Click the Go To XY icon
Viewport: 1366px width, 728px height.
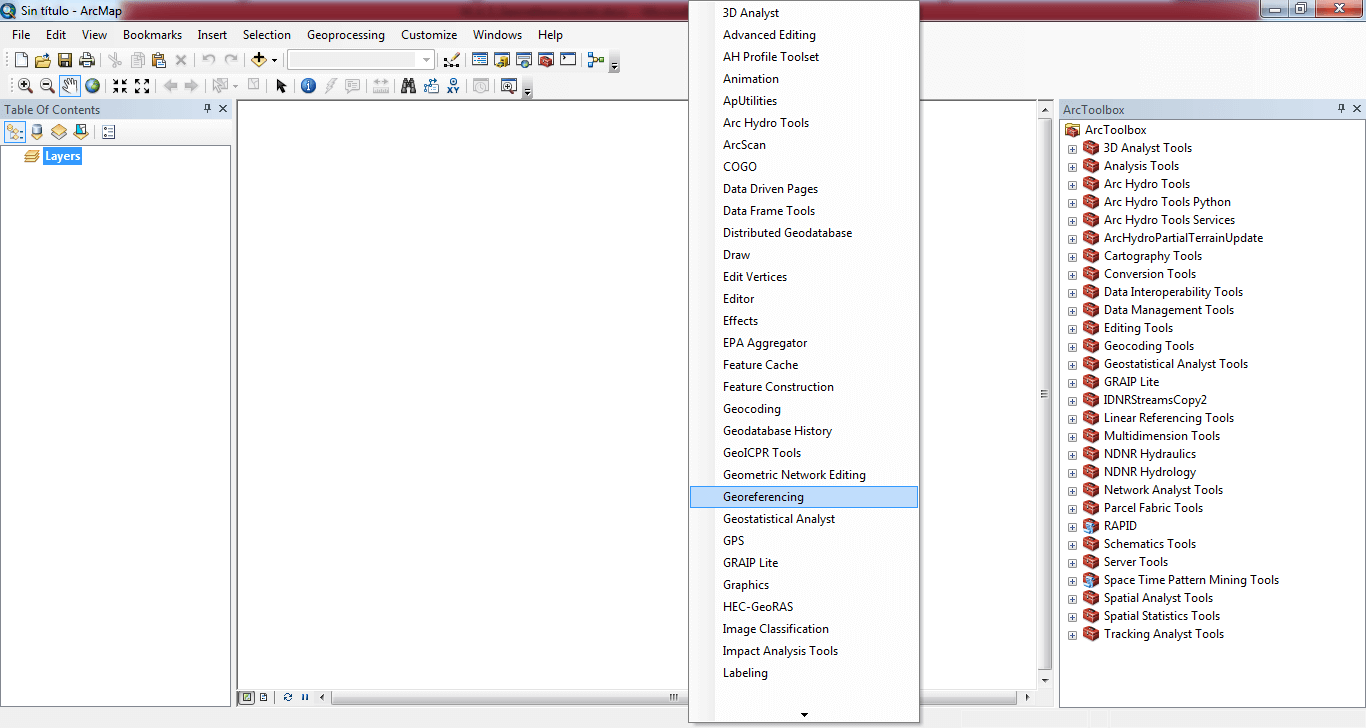point(454,86)
